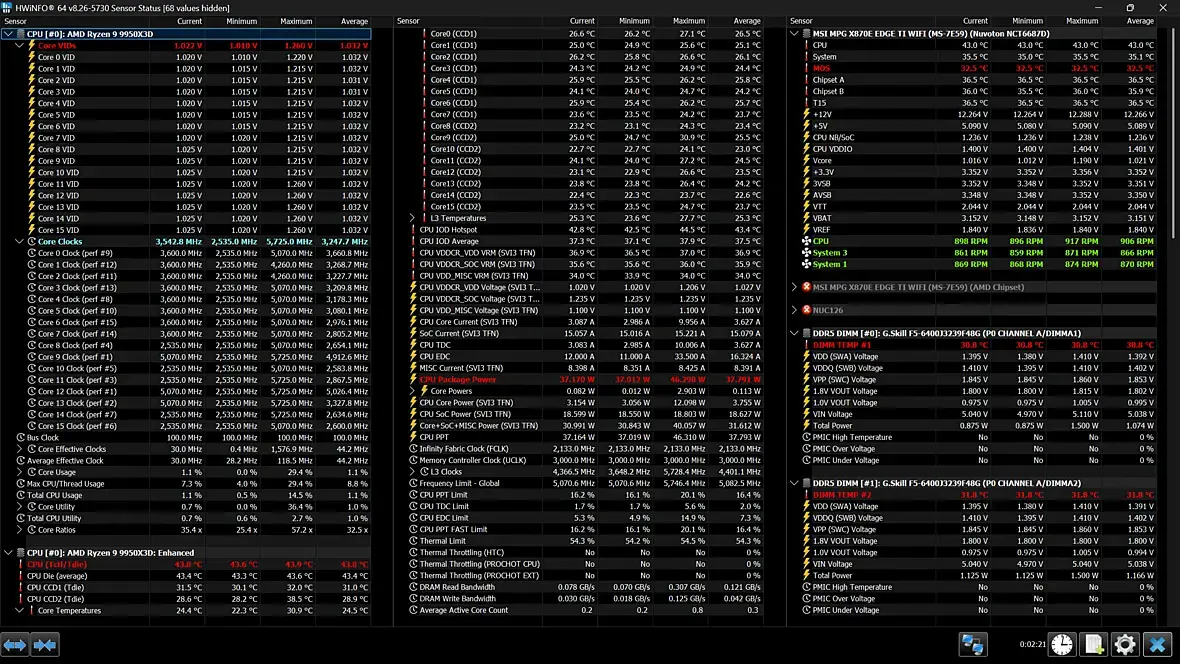Click the green CPU fan icon
This screenshot has height=664, width=1180.
pos(806,242)
